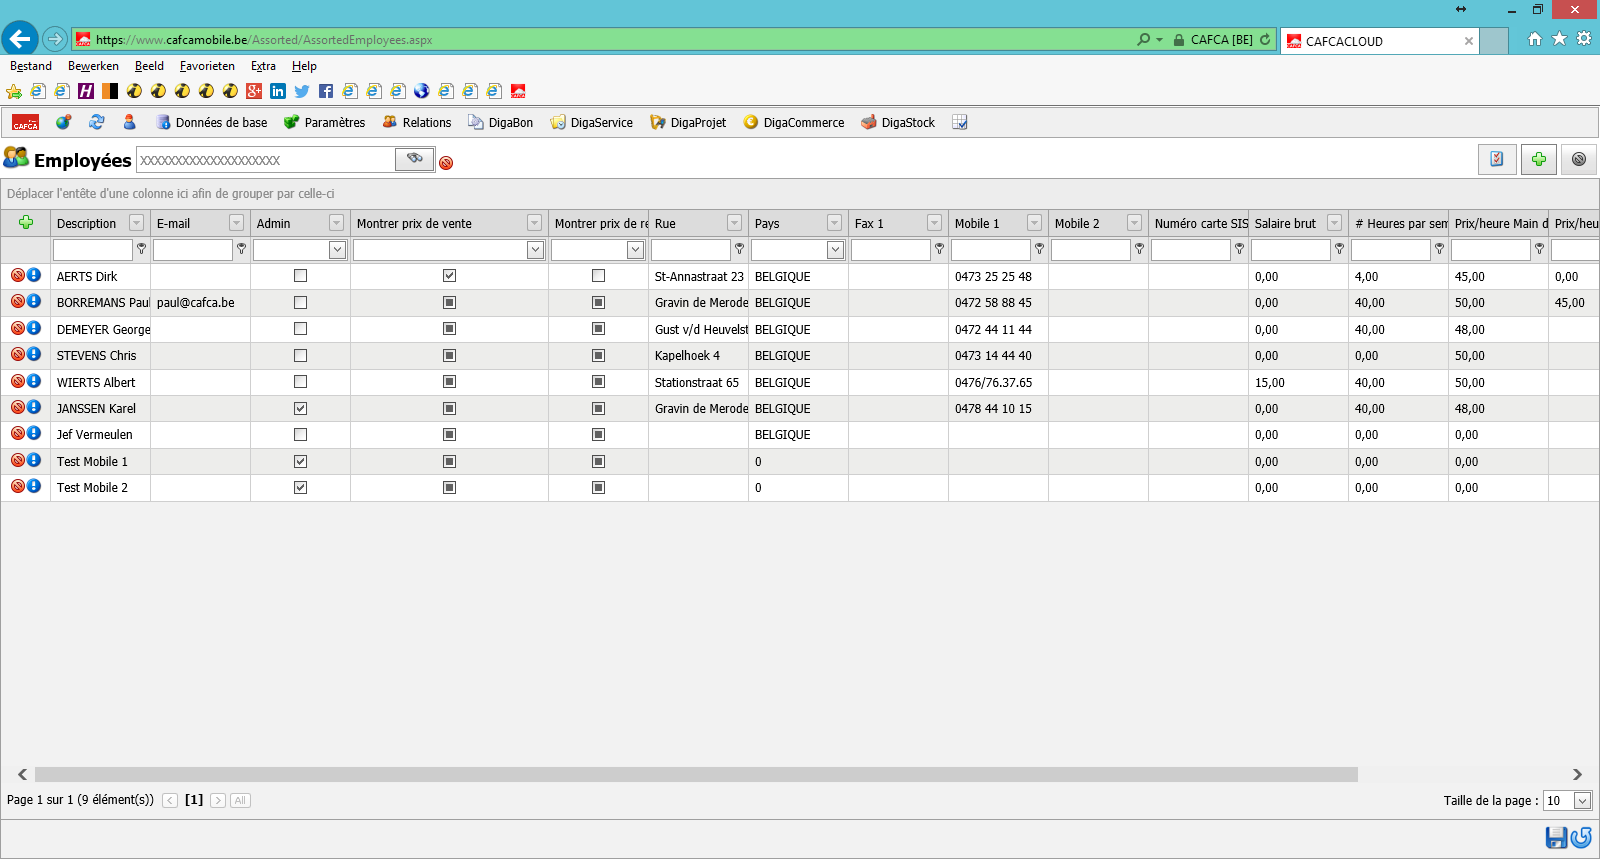This screenshot has width=1600, height=860.
Task: Open Pays filter row combo box
Action: [x=835, y=249]
